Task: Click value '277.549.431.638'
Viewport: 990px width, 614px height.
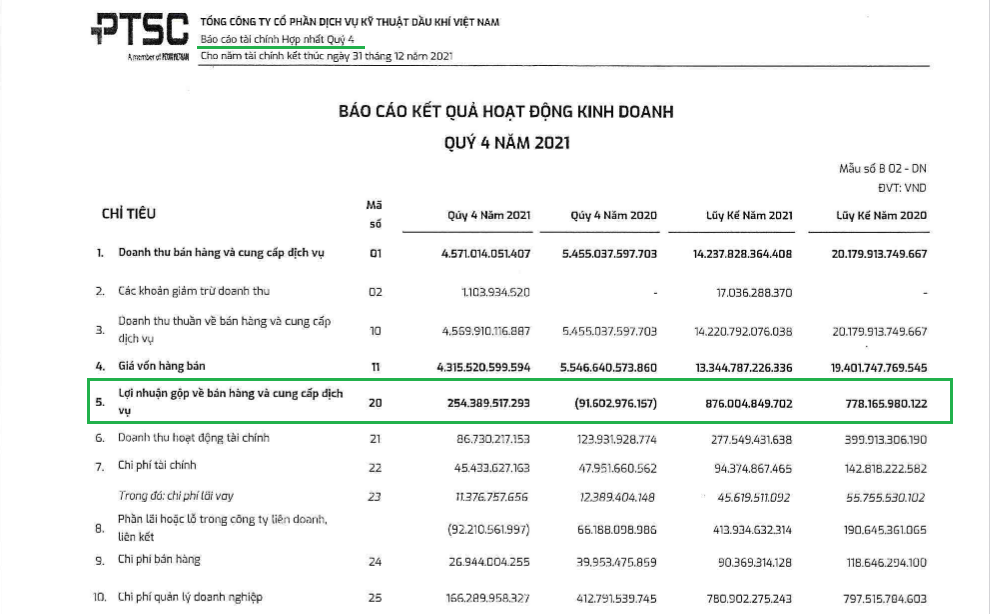Action: coord(751,440)
